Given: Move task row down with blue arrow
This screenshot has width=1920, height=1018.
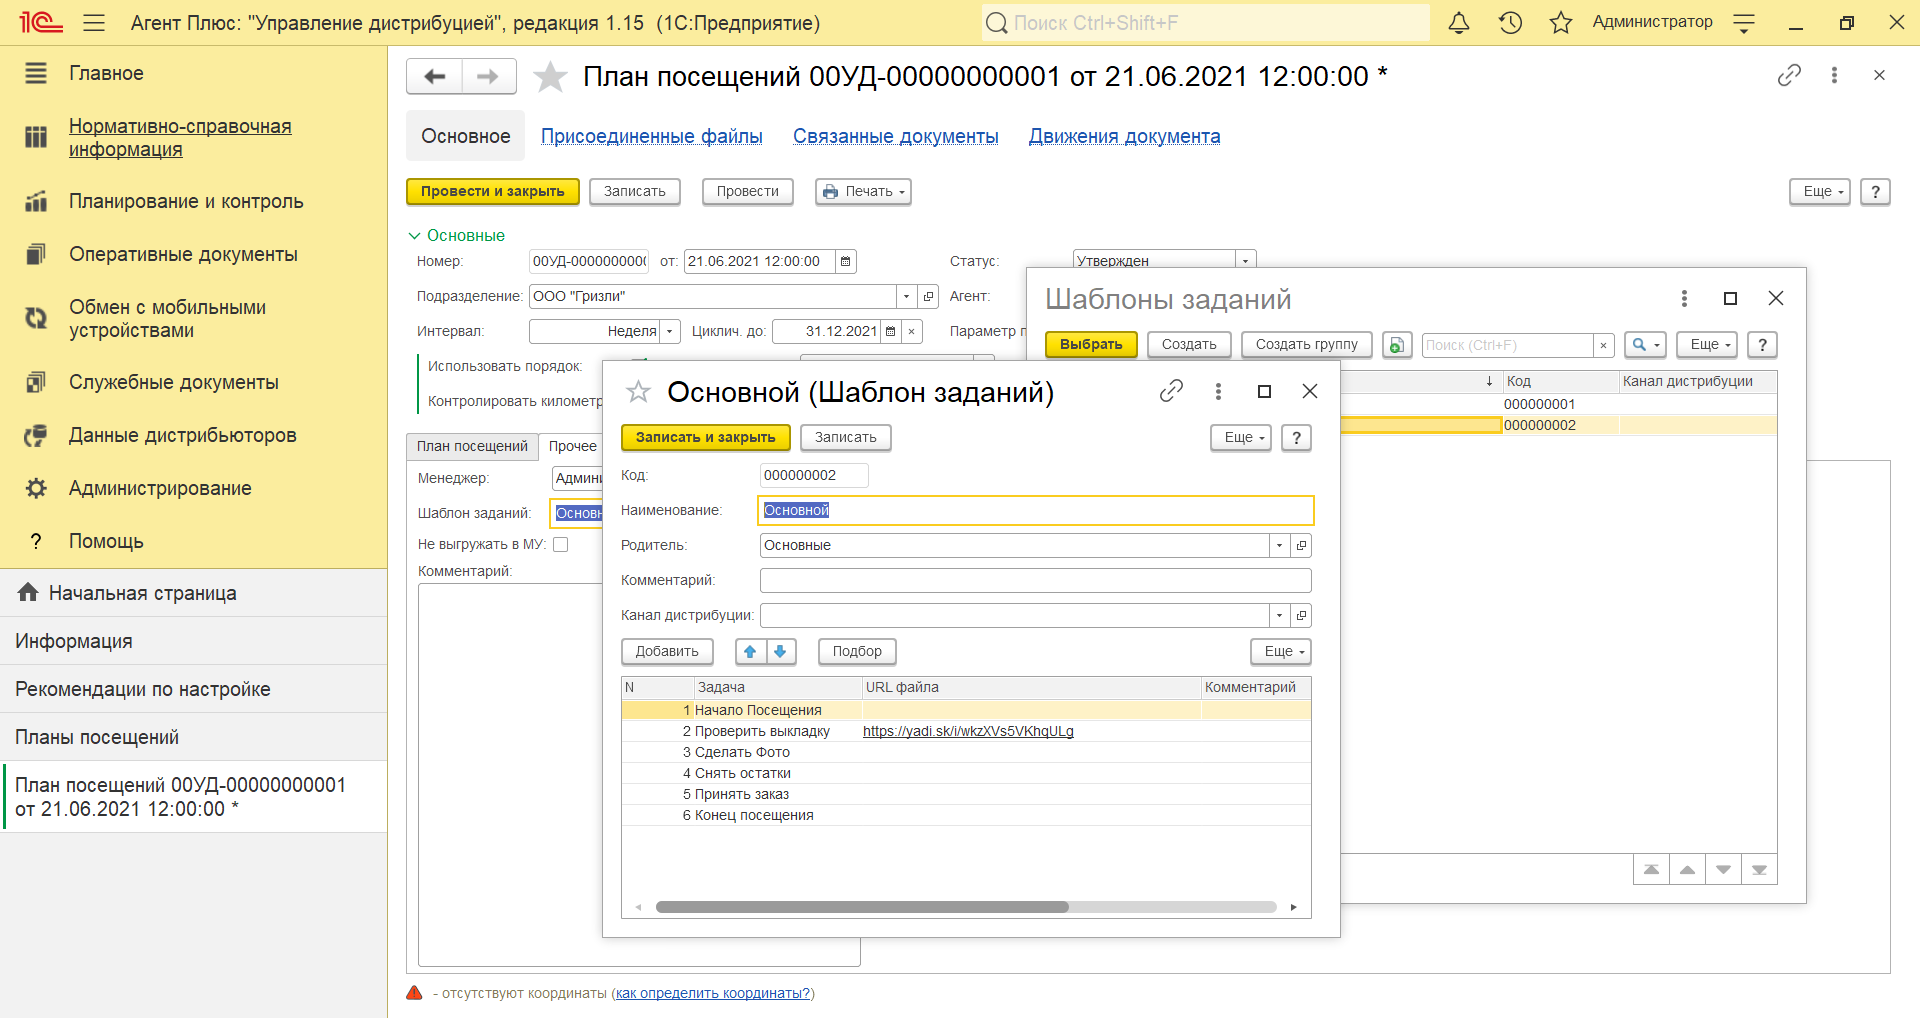Looking at the screenshot, I should coord(780,652).
